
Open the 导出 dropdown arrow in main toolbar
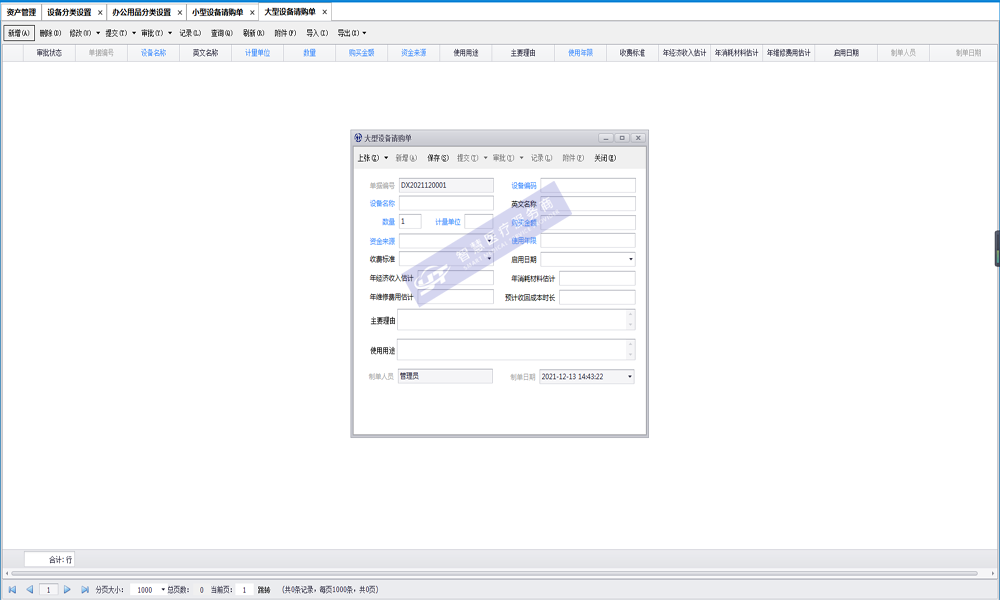click(x=364, y=33)
